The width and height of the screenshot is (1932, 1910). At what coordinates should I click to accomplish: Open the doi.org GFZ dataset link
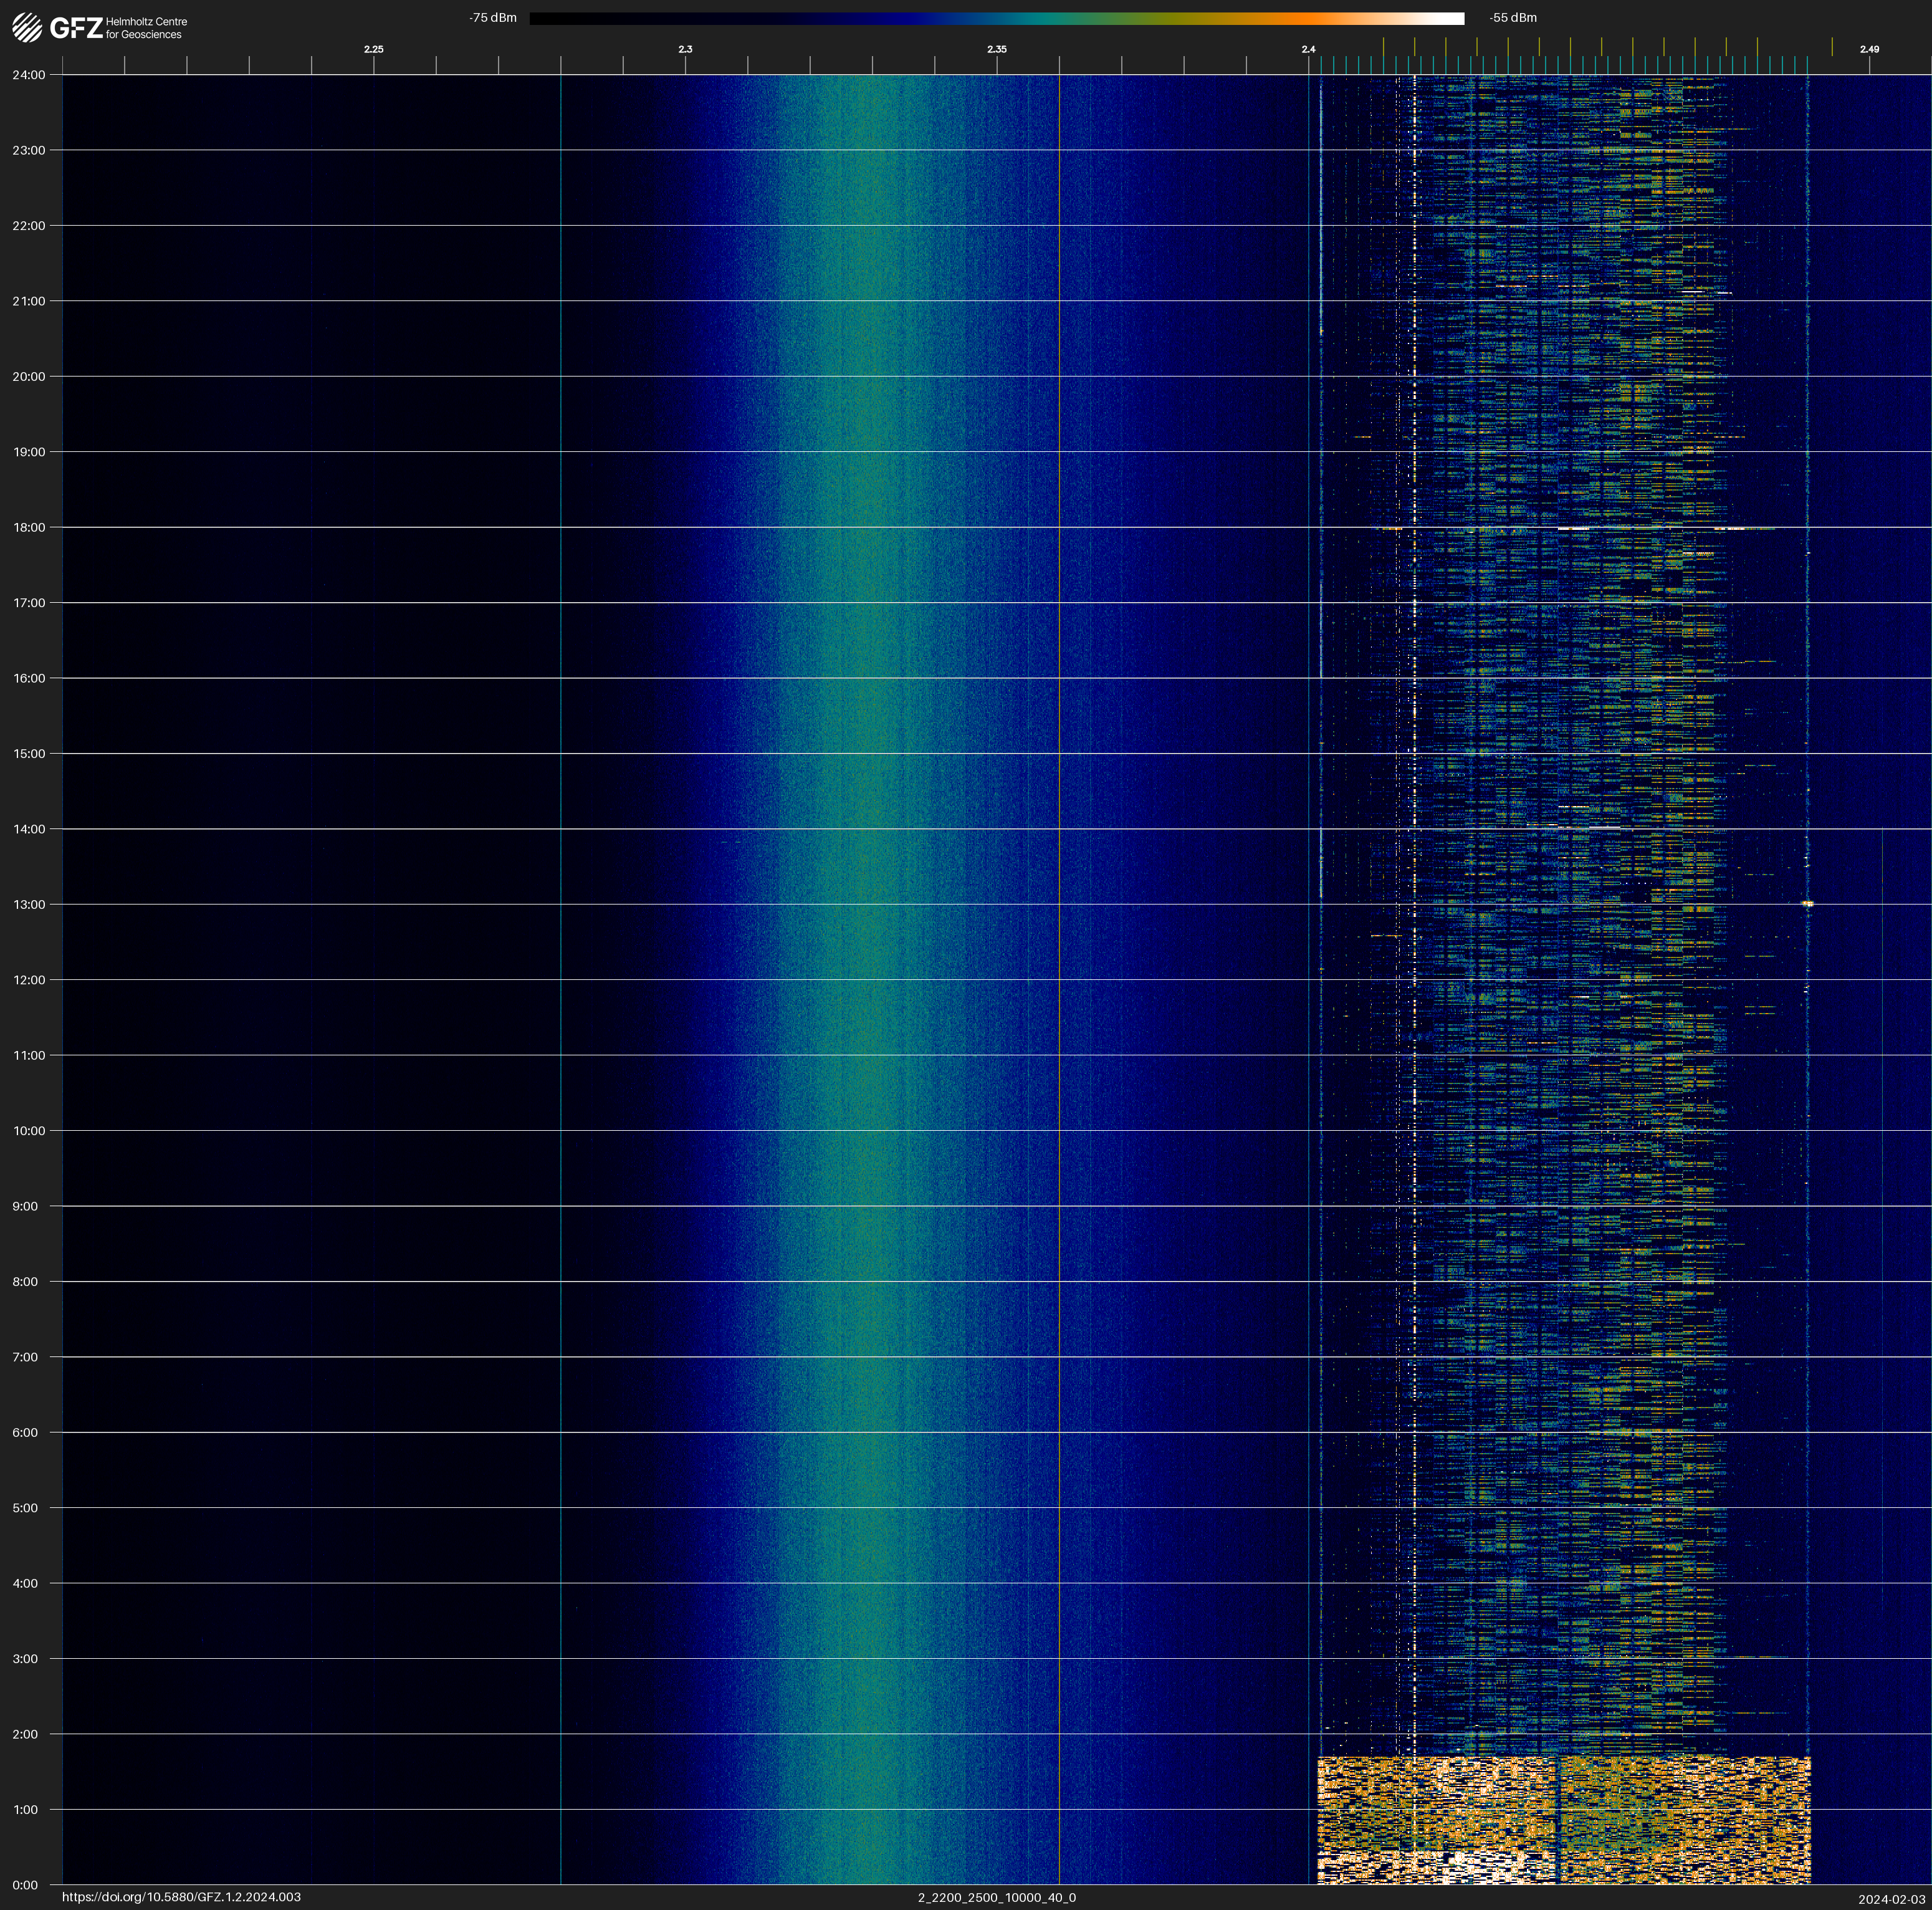(181, 1897)
